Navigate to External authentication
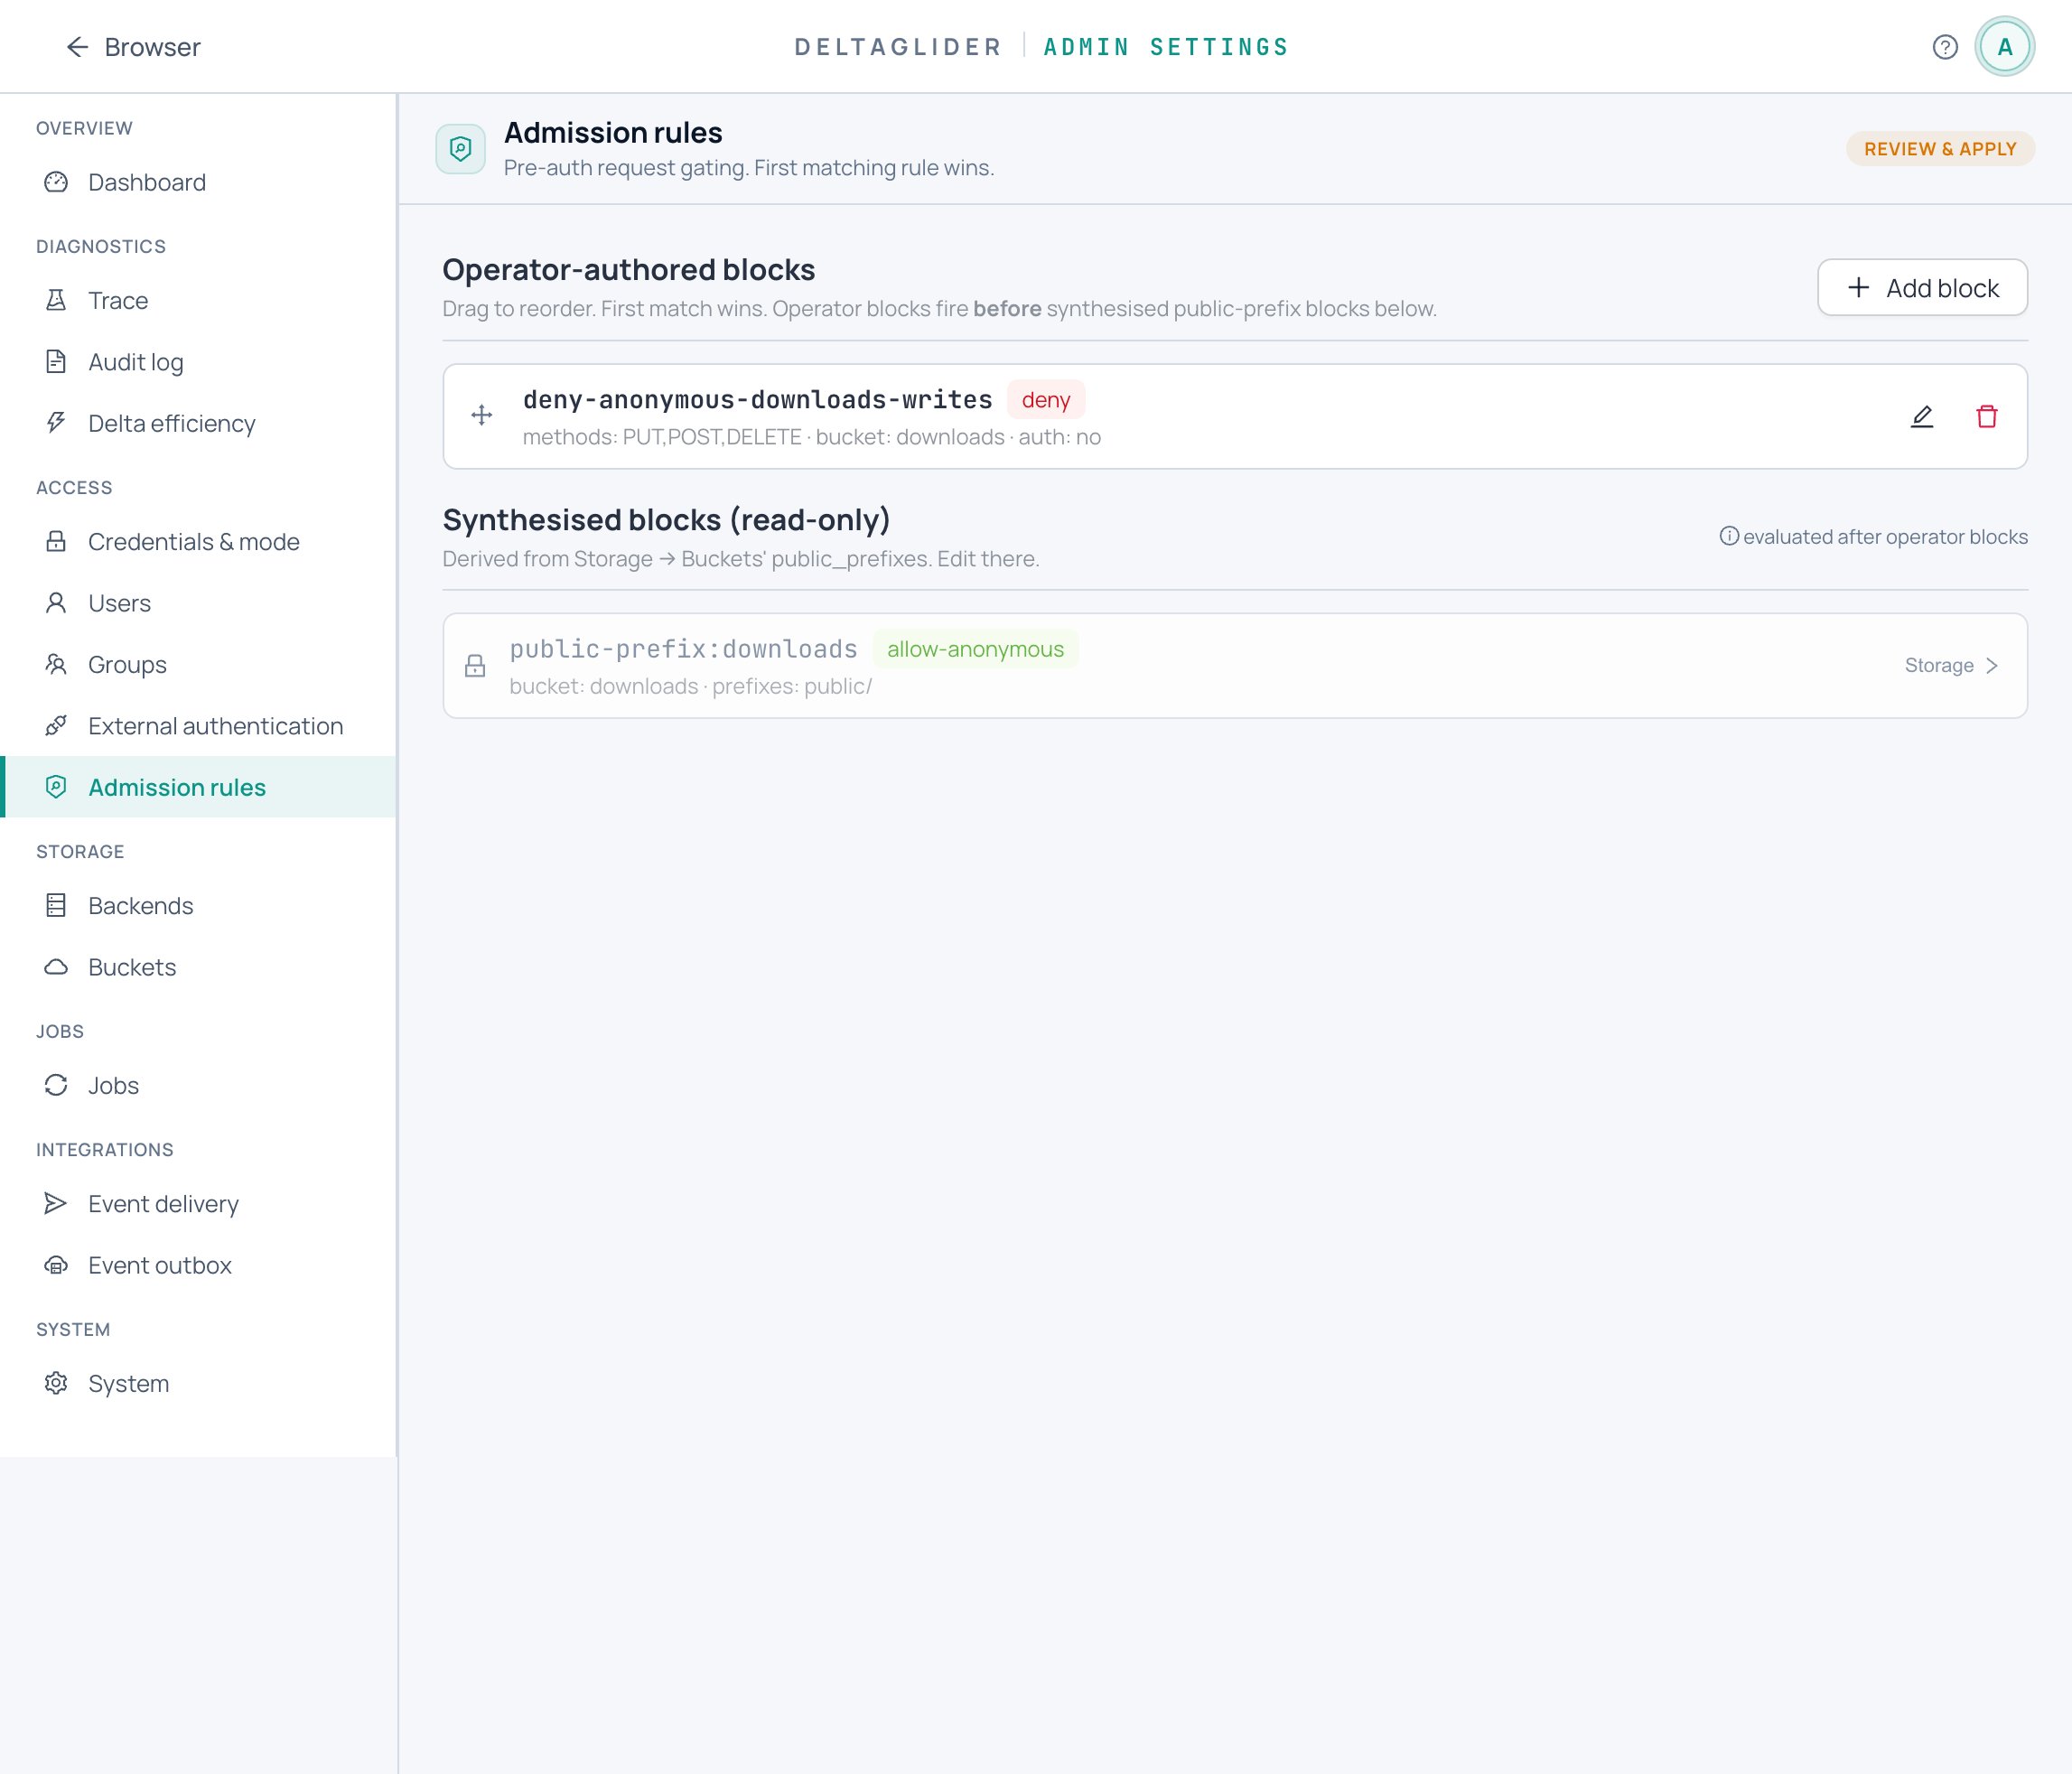The image size is (2072, 1774). [x=200, y=726]
